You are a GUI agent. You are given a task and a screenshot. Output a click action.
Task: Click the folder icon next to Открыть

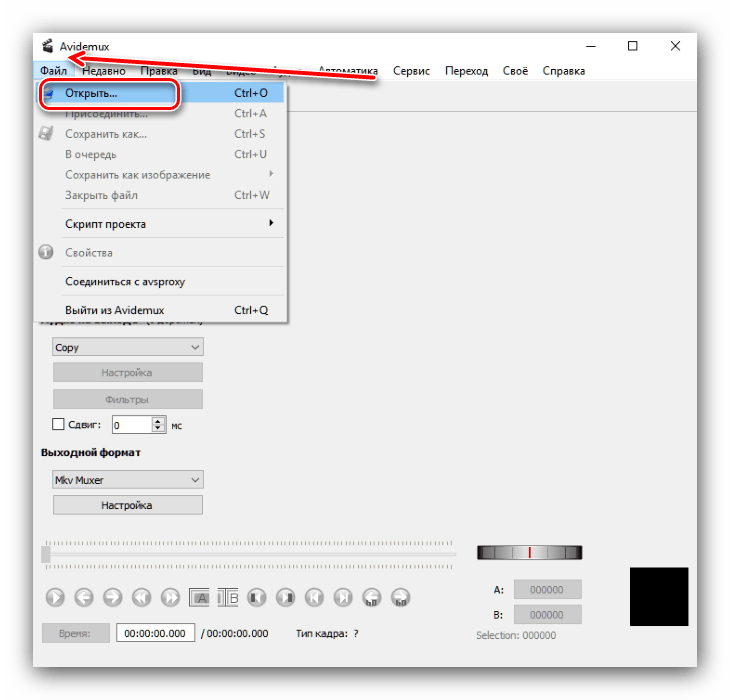47,93
